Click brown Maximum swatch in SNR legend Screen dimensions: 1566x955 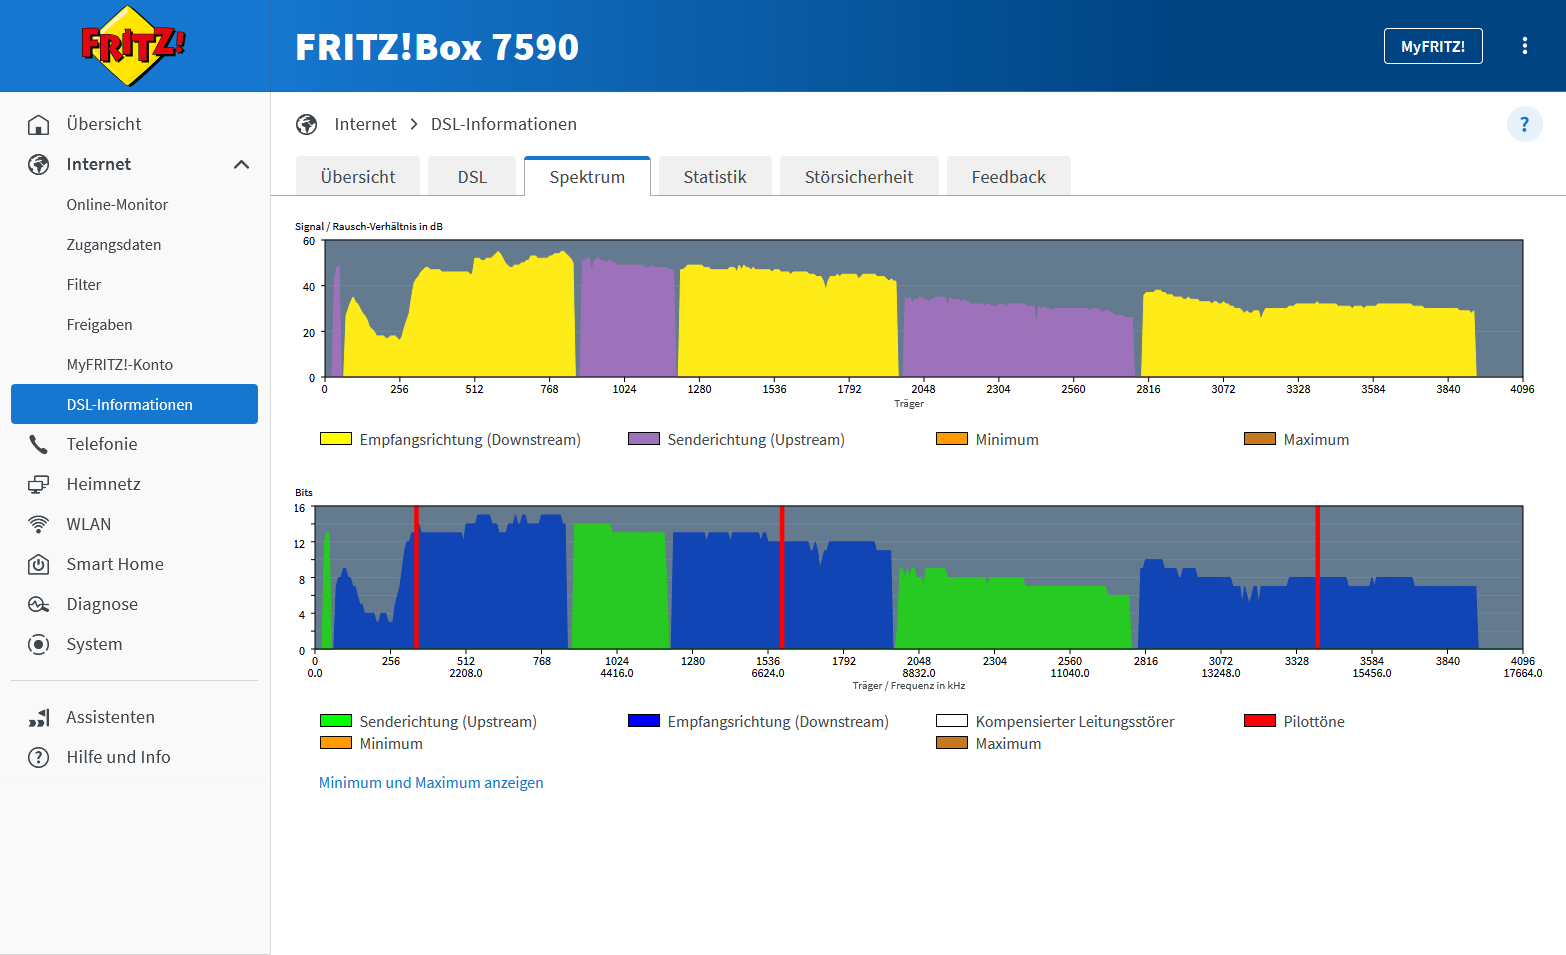(1260, 438)
